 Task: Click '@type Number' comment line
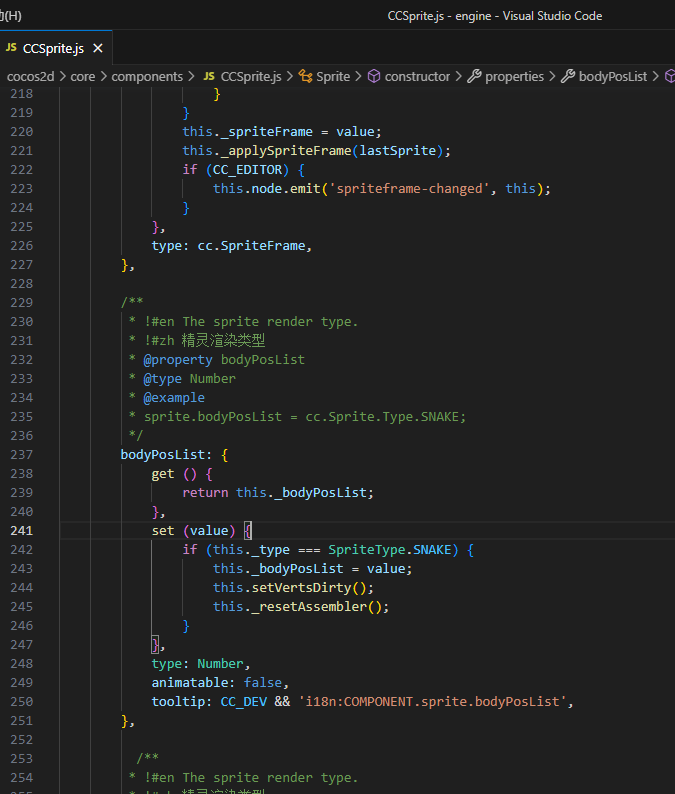pyautogui.click(x=189, y=379)
